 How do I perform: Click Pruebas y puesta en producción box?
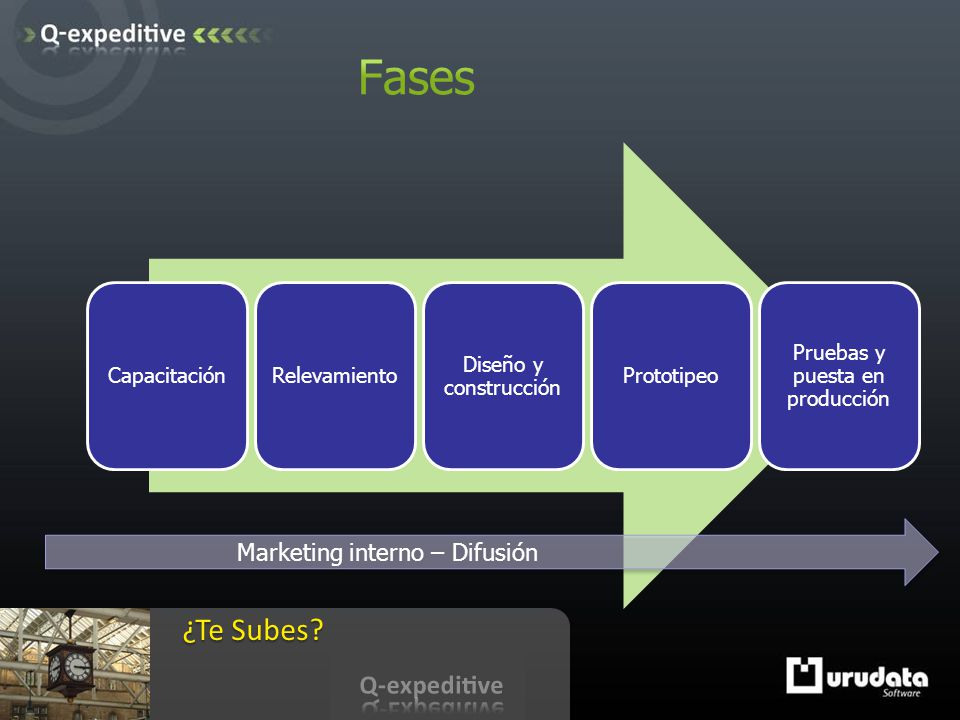coord(839,376)
